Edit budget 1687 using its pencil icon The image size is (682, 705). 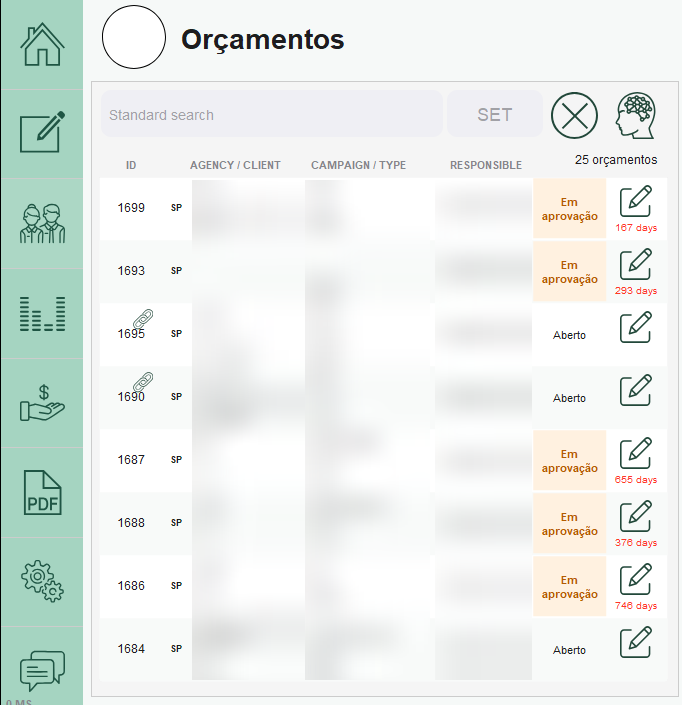coord(636,453)
